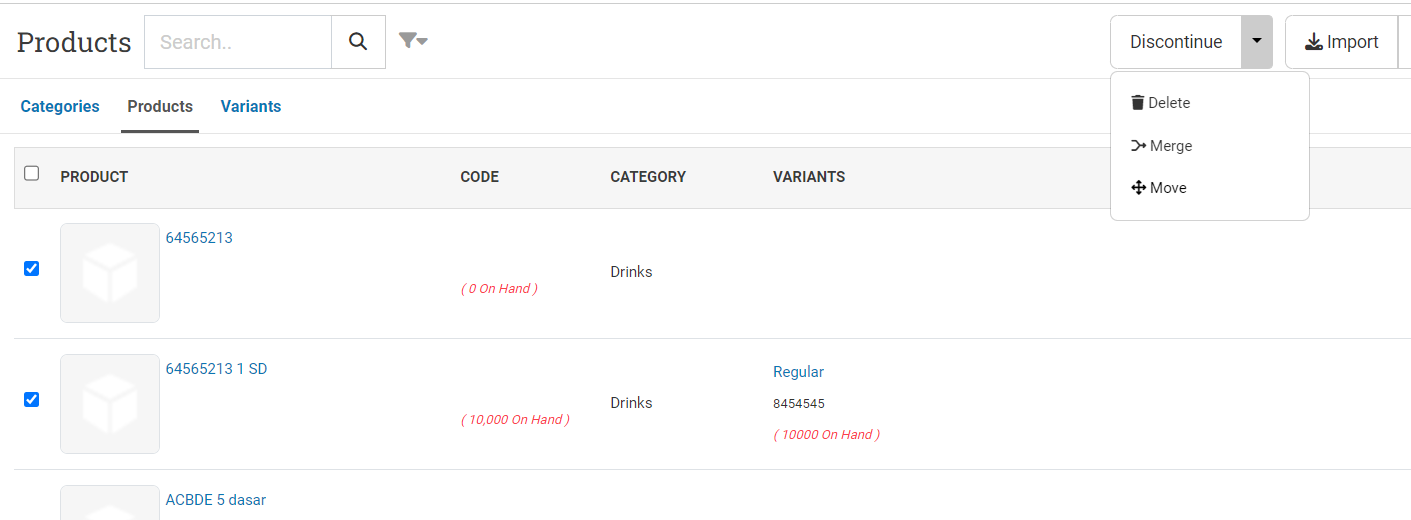
Task: Click the magnifying glass search icon
Action: 358,42
